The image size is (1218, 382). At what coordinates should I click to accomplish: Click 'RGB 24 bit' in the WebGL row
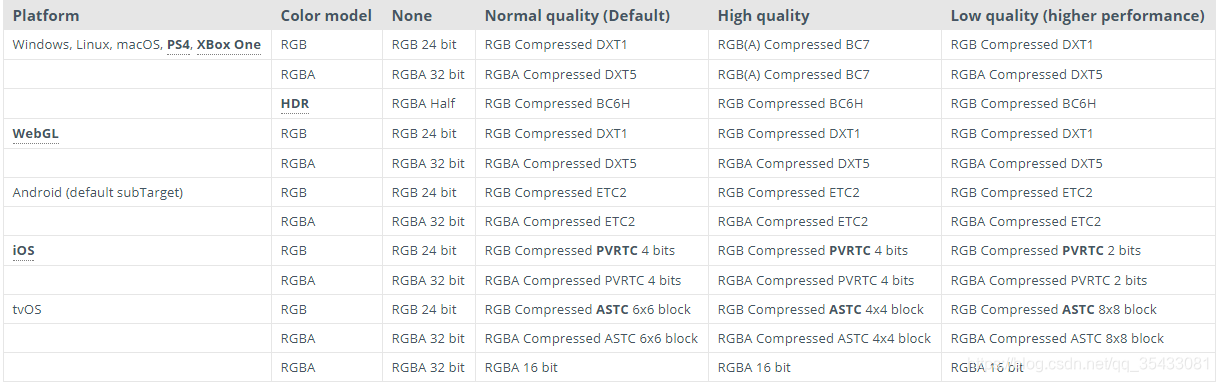pos(424,133)
